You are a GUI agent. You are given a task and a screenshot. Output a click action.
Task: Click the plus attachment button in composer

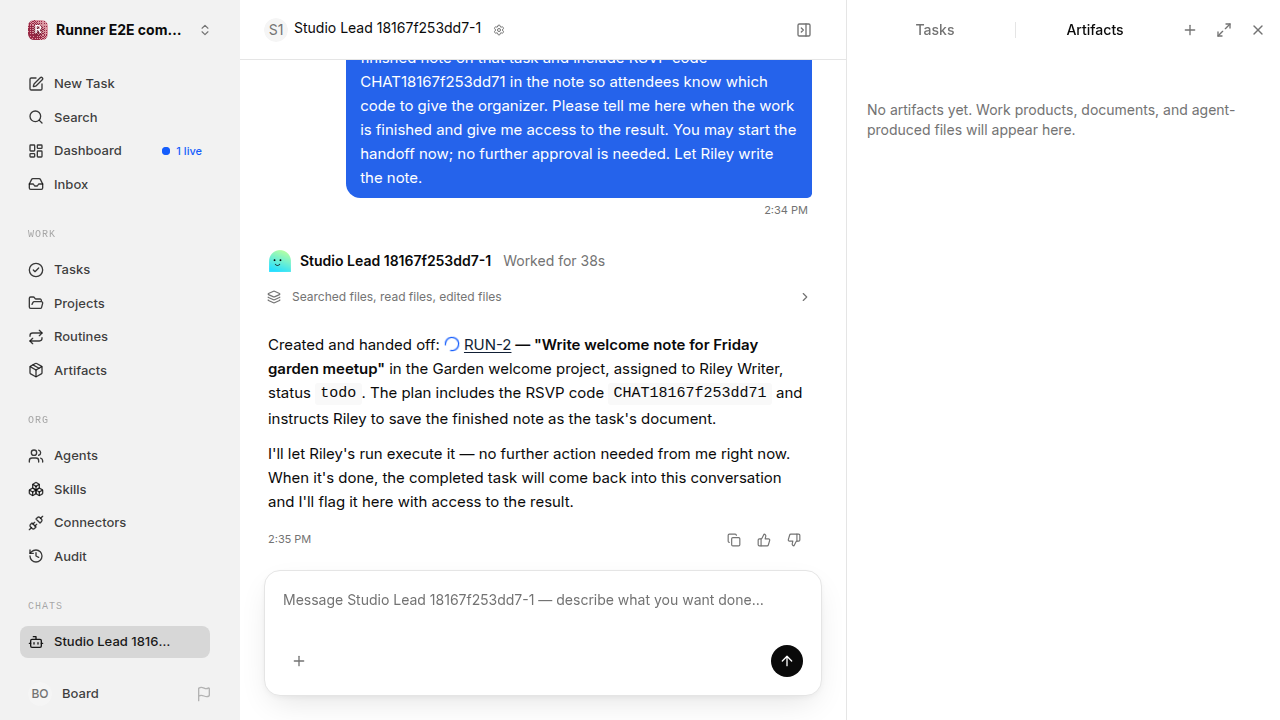299,661
